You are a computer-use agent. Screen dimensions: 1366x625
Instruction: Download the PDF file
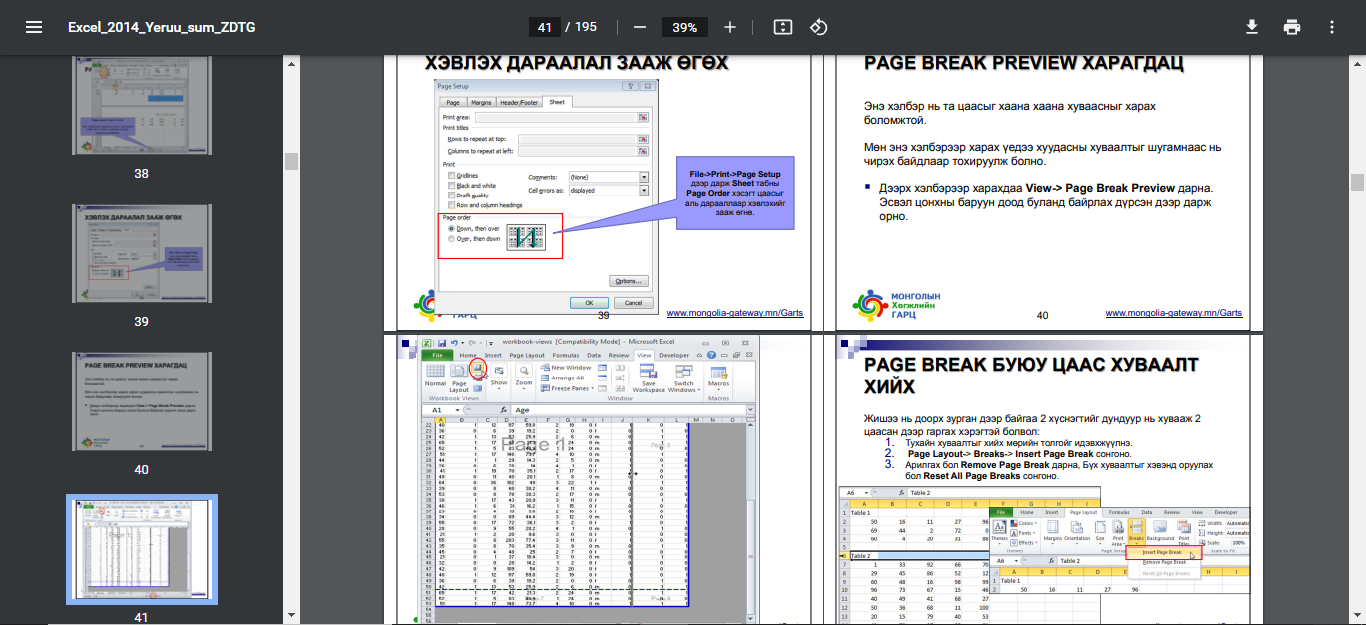click(1251, 27)
